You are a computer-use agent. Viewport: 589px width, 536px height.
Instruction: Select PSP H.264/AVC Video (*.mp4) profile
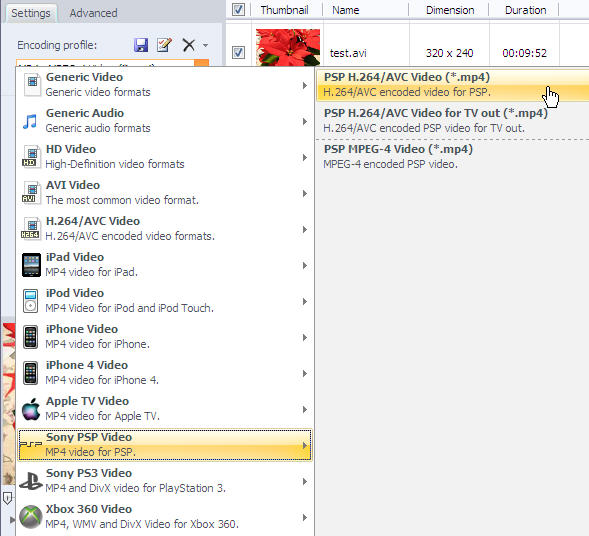(x=453, y=85)
